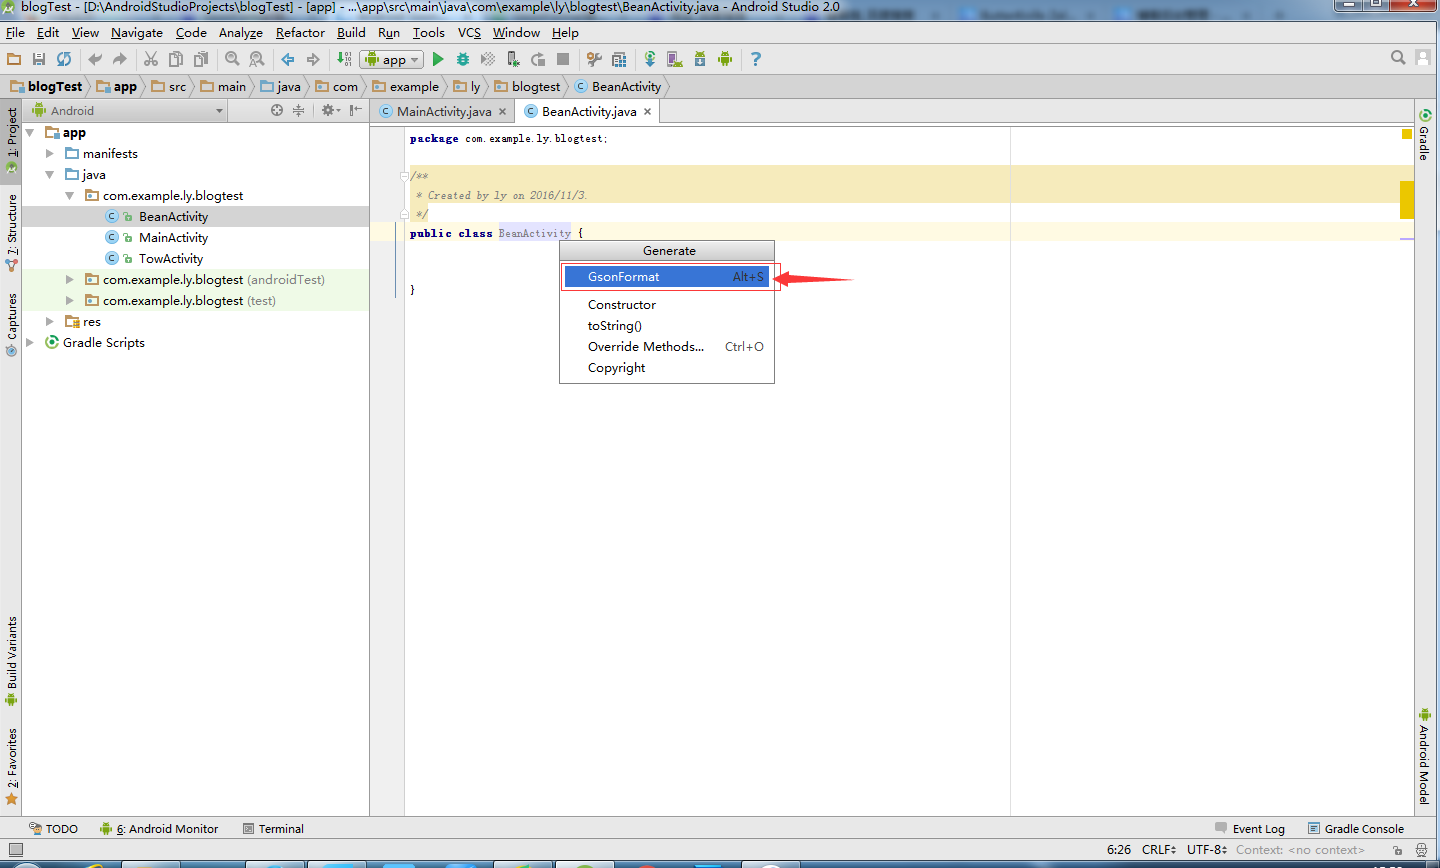The width and height of the screenshot is (1440, 868).
Task: Open the Terminal tool window button
Action: (273, 828)
